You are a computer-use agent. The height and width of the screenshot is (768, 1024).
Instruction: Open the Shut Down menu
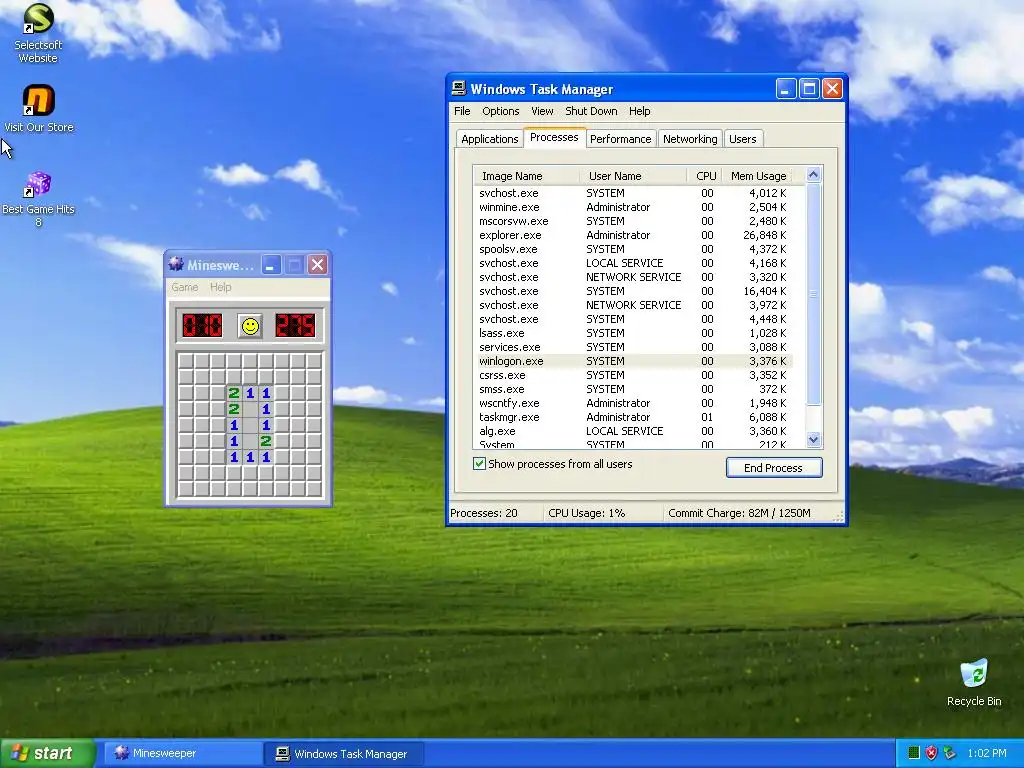591,111
